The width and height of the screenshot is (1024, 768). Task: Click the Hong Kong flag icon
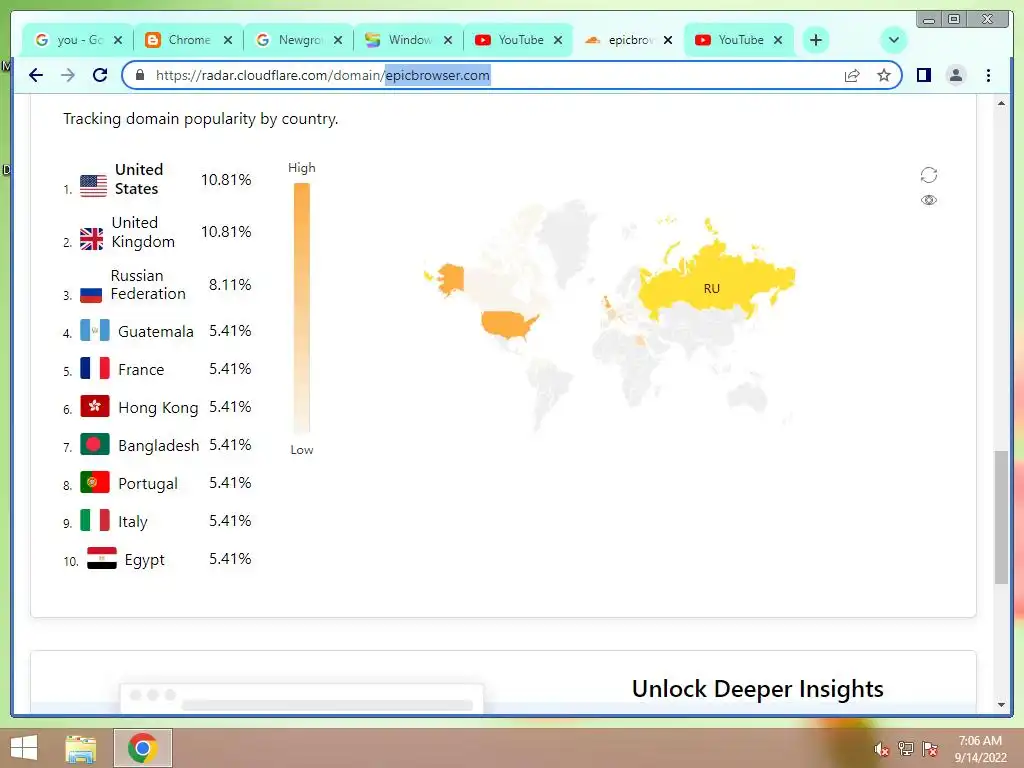pos(95,406)
